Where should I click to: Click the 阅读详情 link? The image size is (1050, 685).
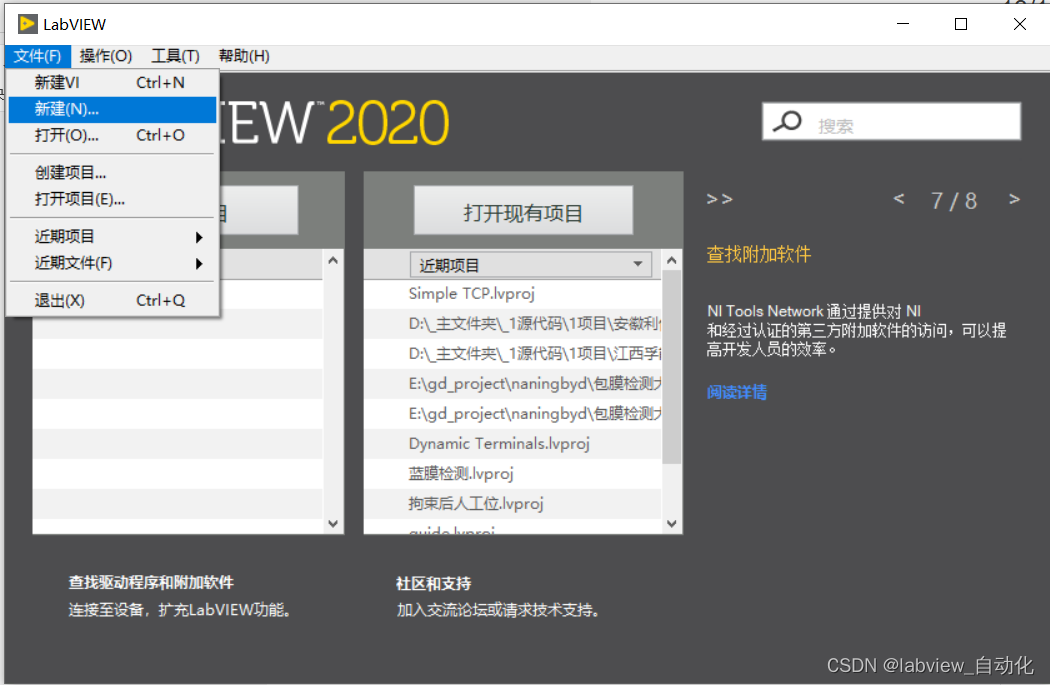pos(737,392)
